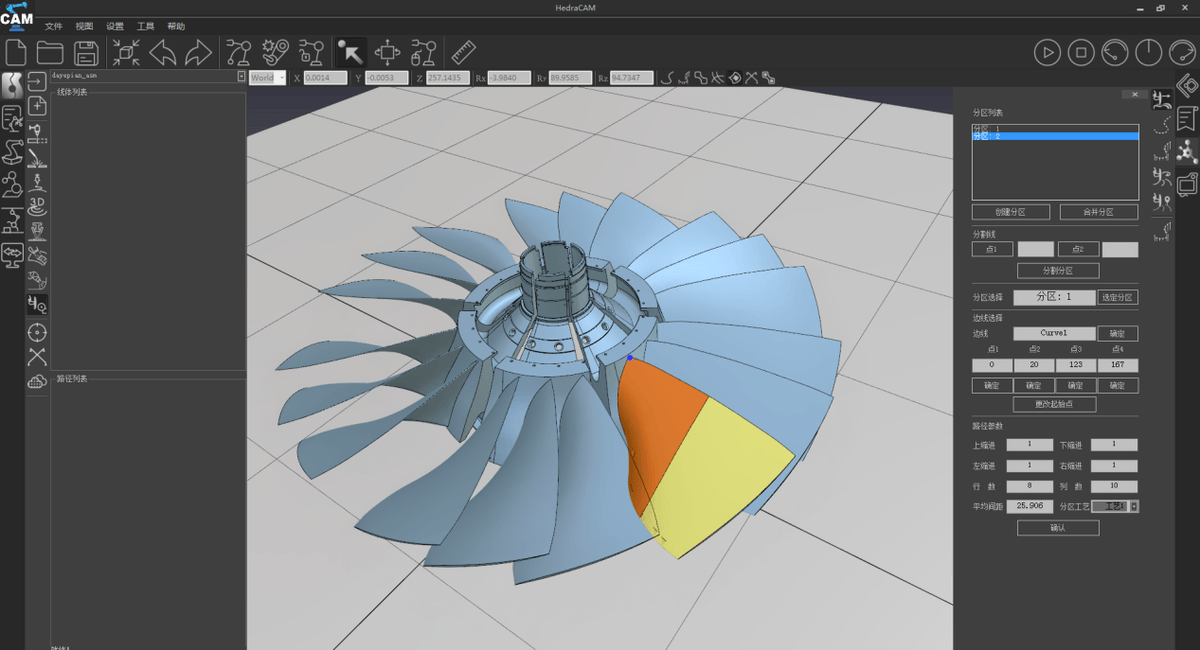
Task: Click the 分割分区 button
Action: 1058,271
